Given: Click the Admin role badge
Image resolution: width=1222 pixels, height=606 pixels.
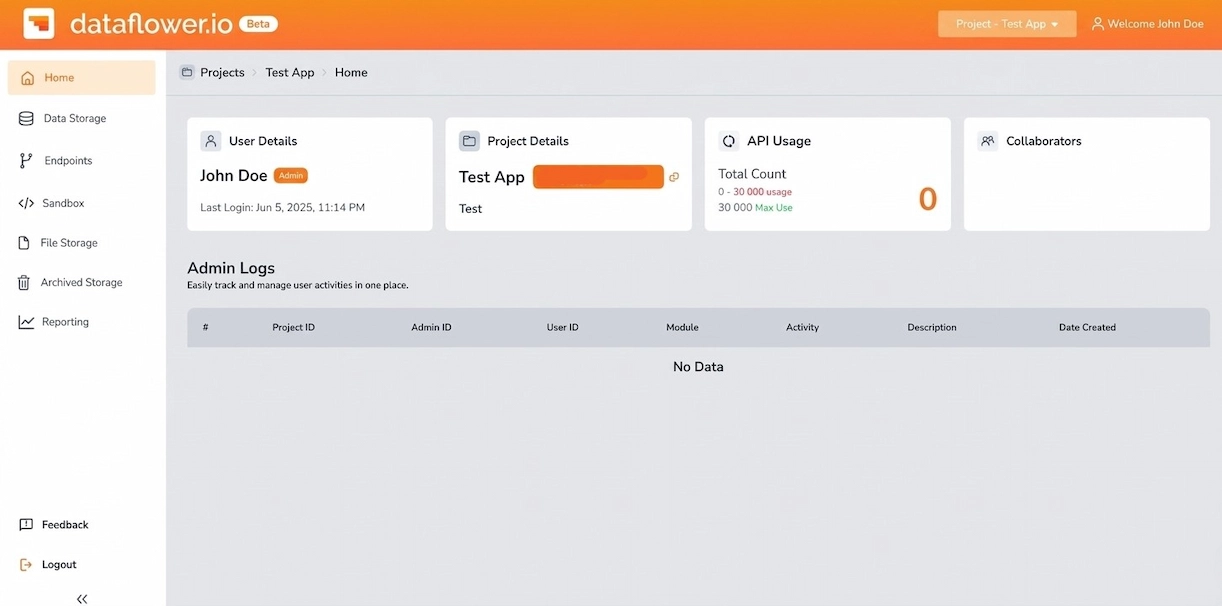Looking at the screenshot, I should tap(291, 176).
